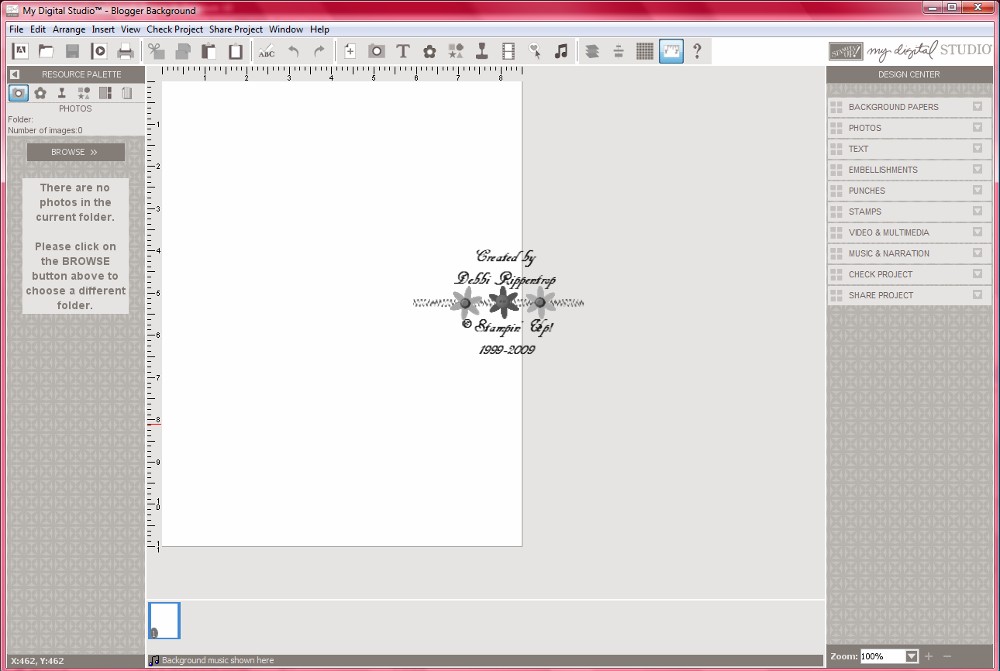This screenshot has height=671, width=1000.
Task: Open the View menu
Action: 130,29
